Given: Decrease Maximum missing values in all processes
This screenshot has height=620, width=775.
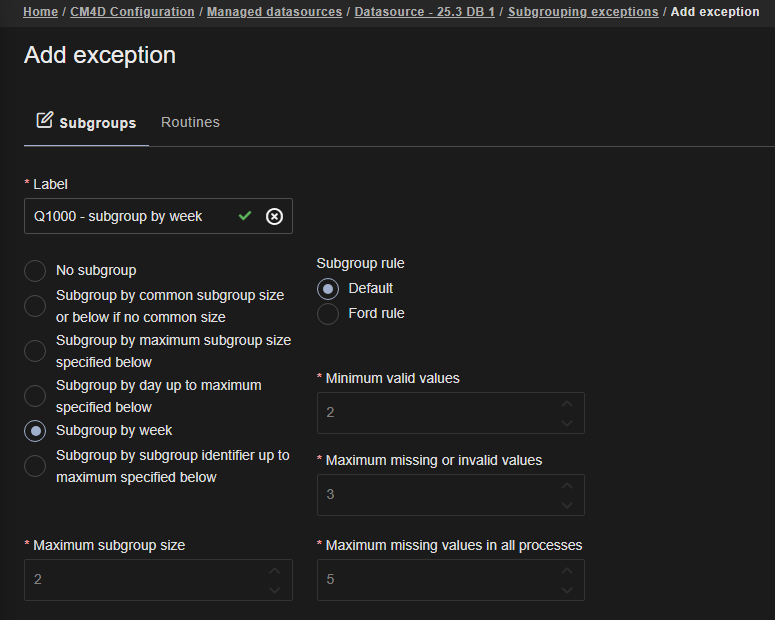Looking at the screenshot, I should point(567,589).
